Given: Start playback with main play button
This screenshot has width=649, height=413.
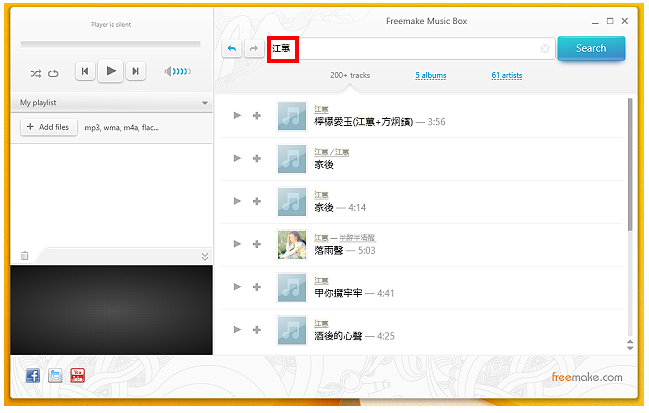Looking at the screenshot, I should point(111,71).
